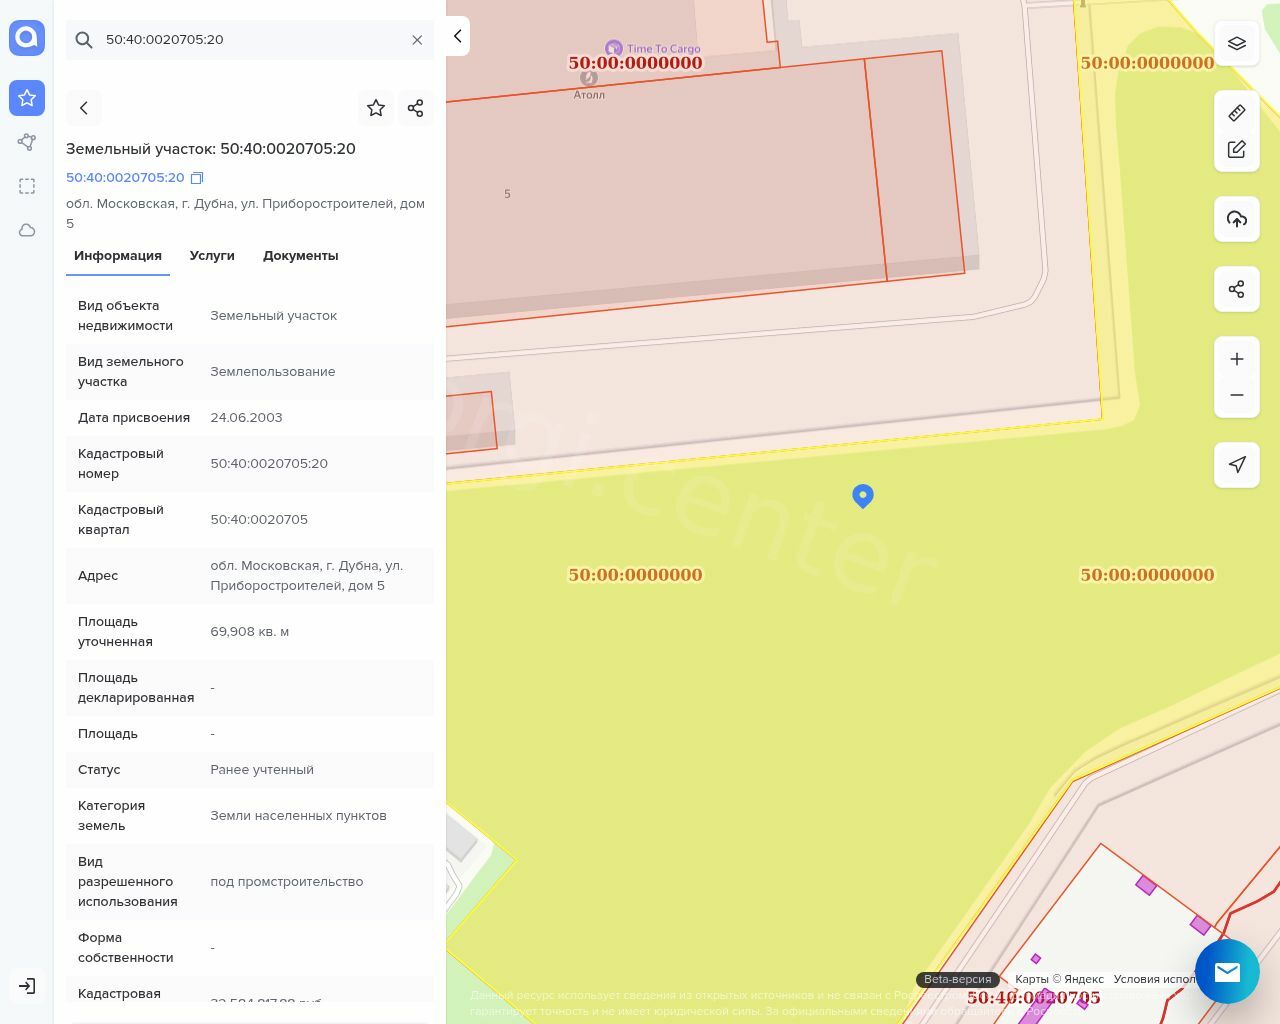Go back from parcel details

(84, 108)
